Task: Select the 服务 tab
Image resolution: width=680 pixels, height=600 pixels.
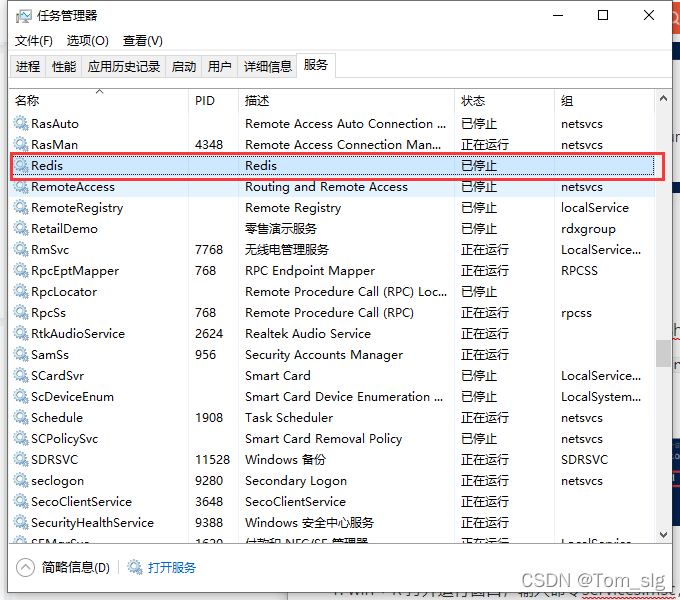Action: [x=316, y=65]
